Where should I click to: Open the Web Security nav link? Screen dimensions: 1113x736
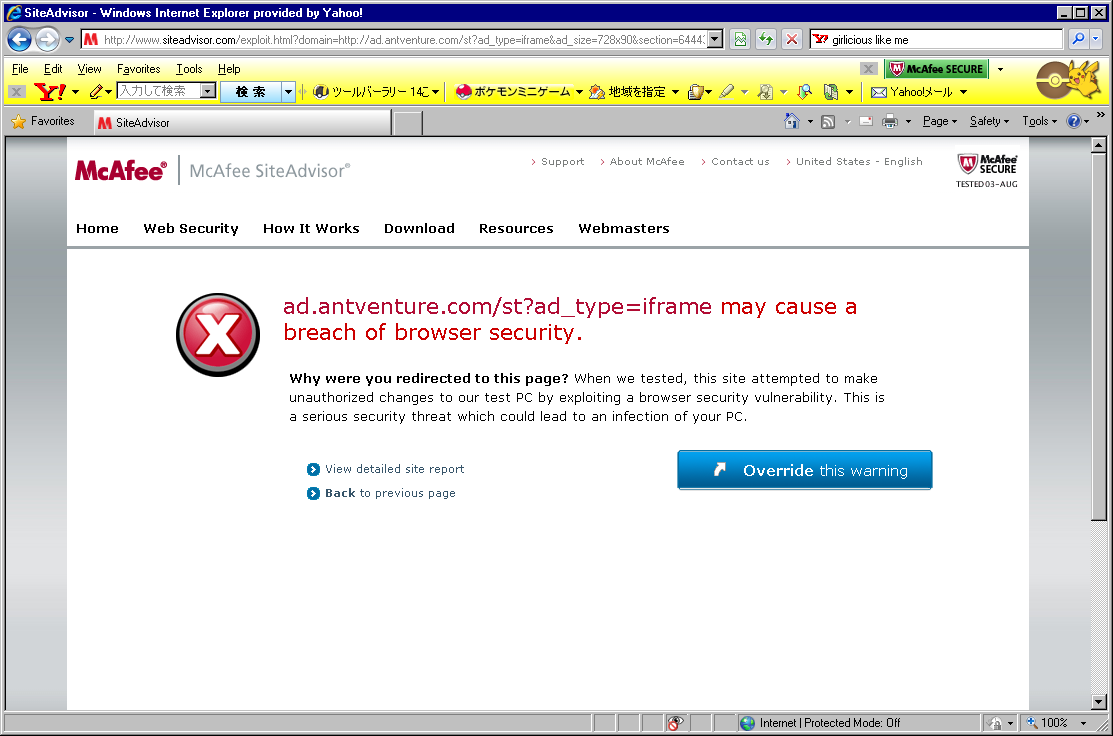[x=191, y=229]
